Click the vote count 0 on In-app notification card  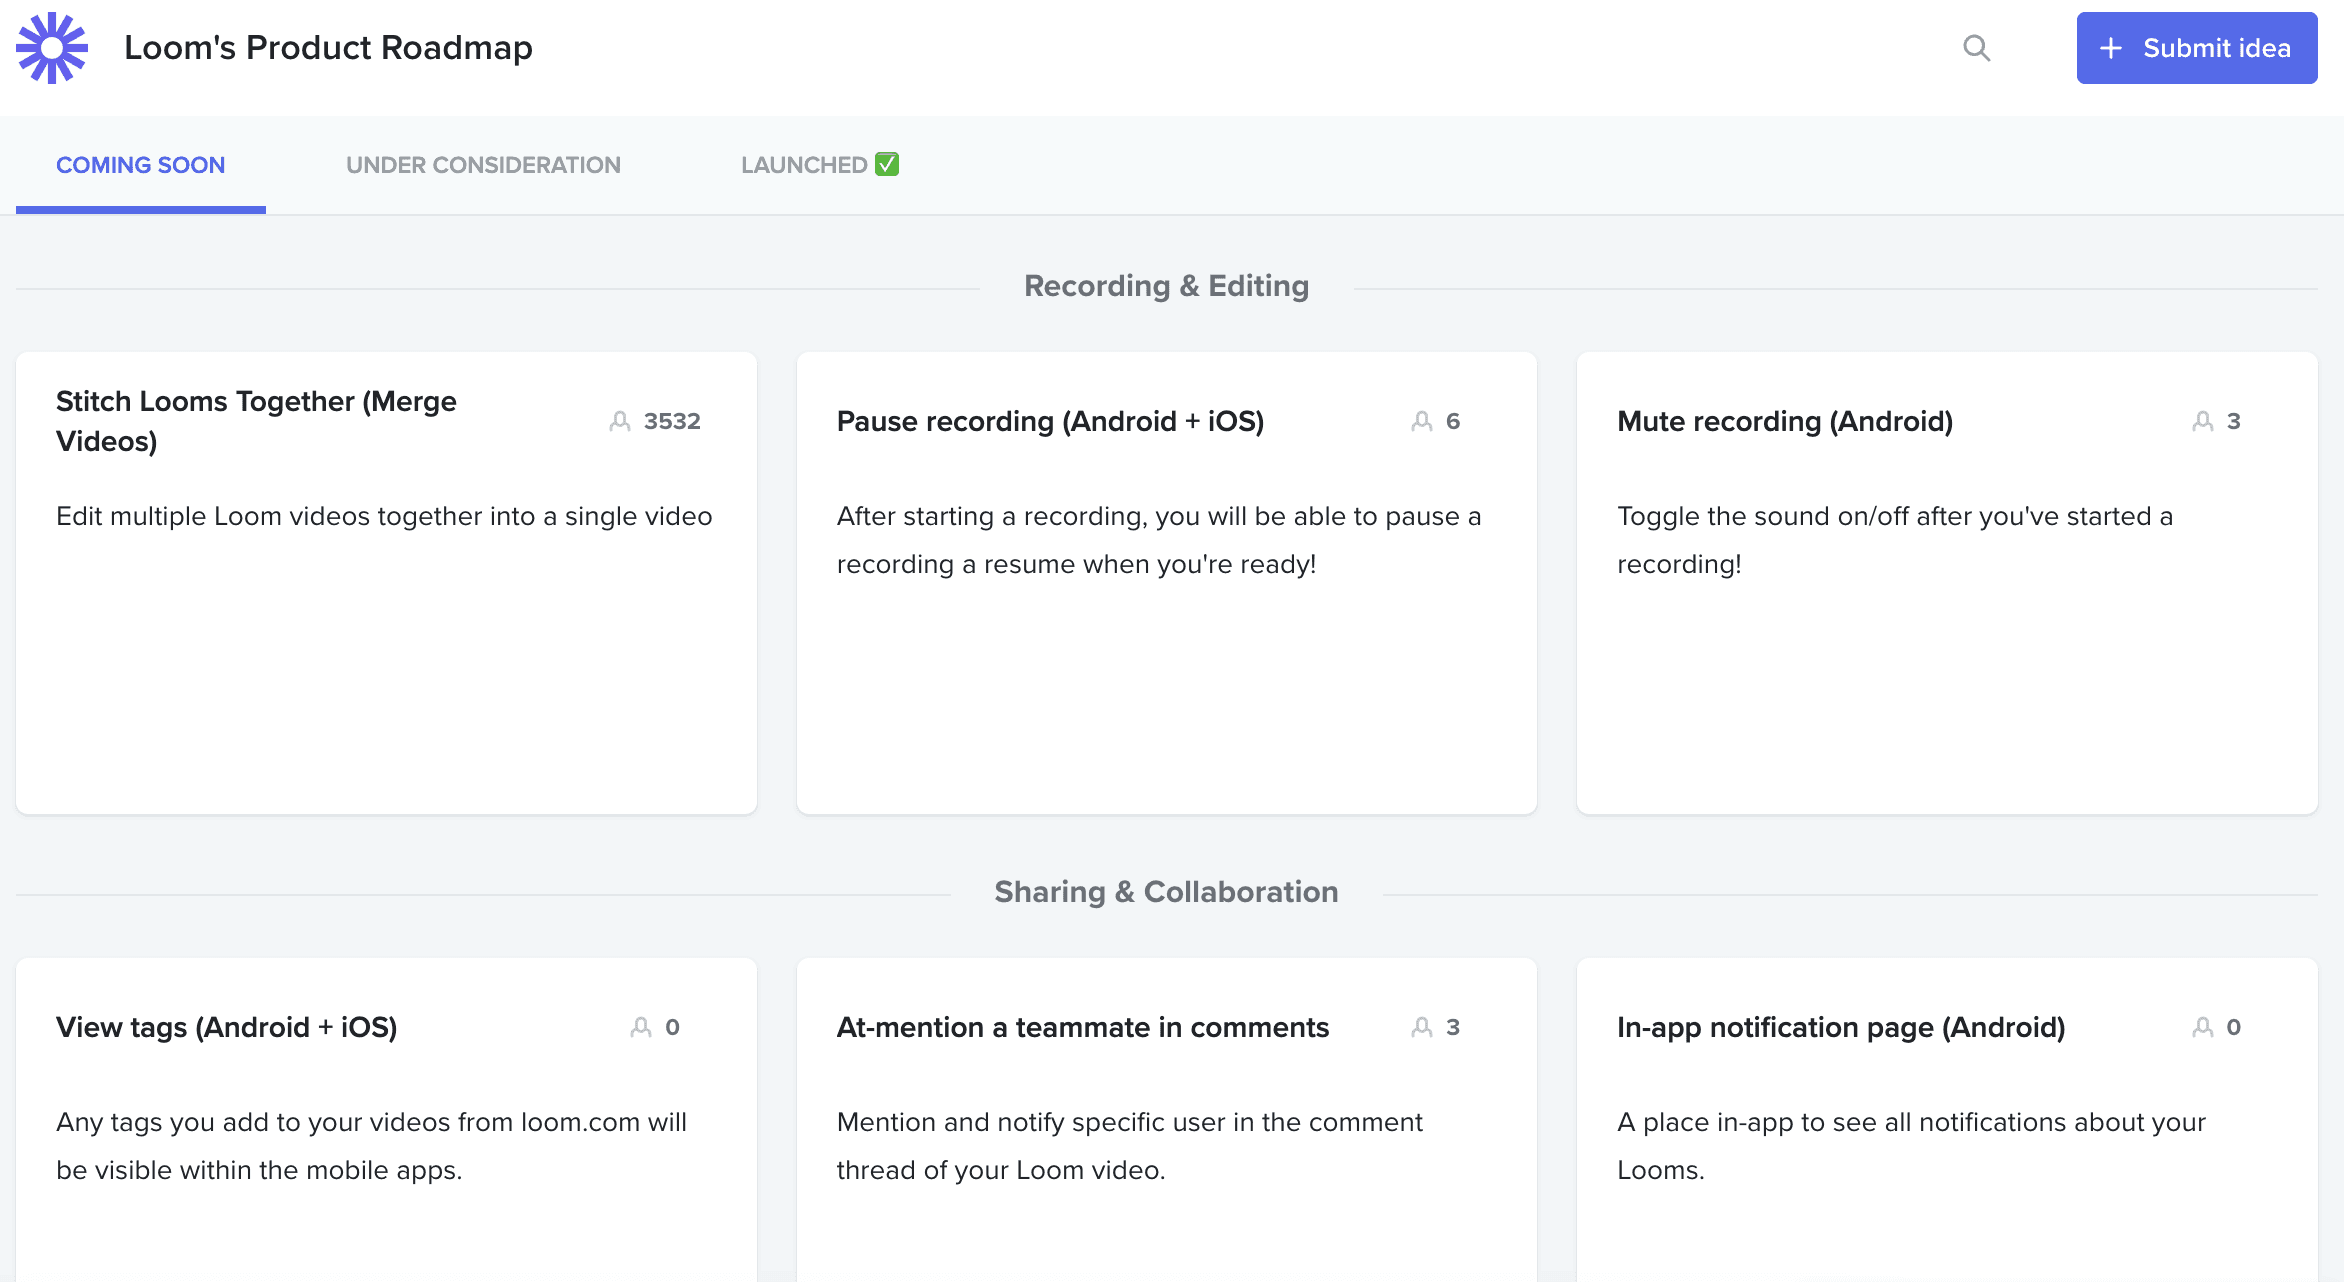pos(2234,1027)
